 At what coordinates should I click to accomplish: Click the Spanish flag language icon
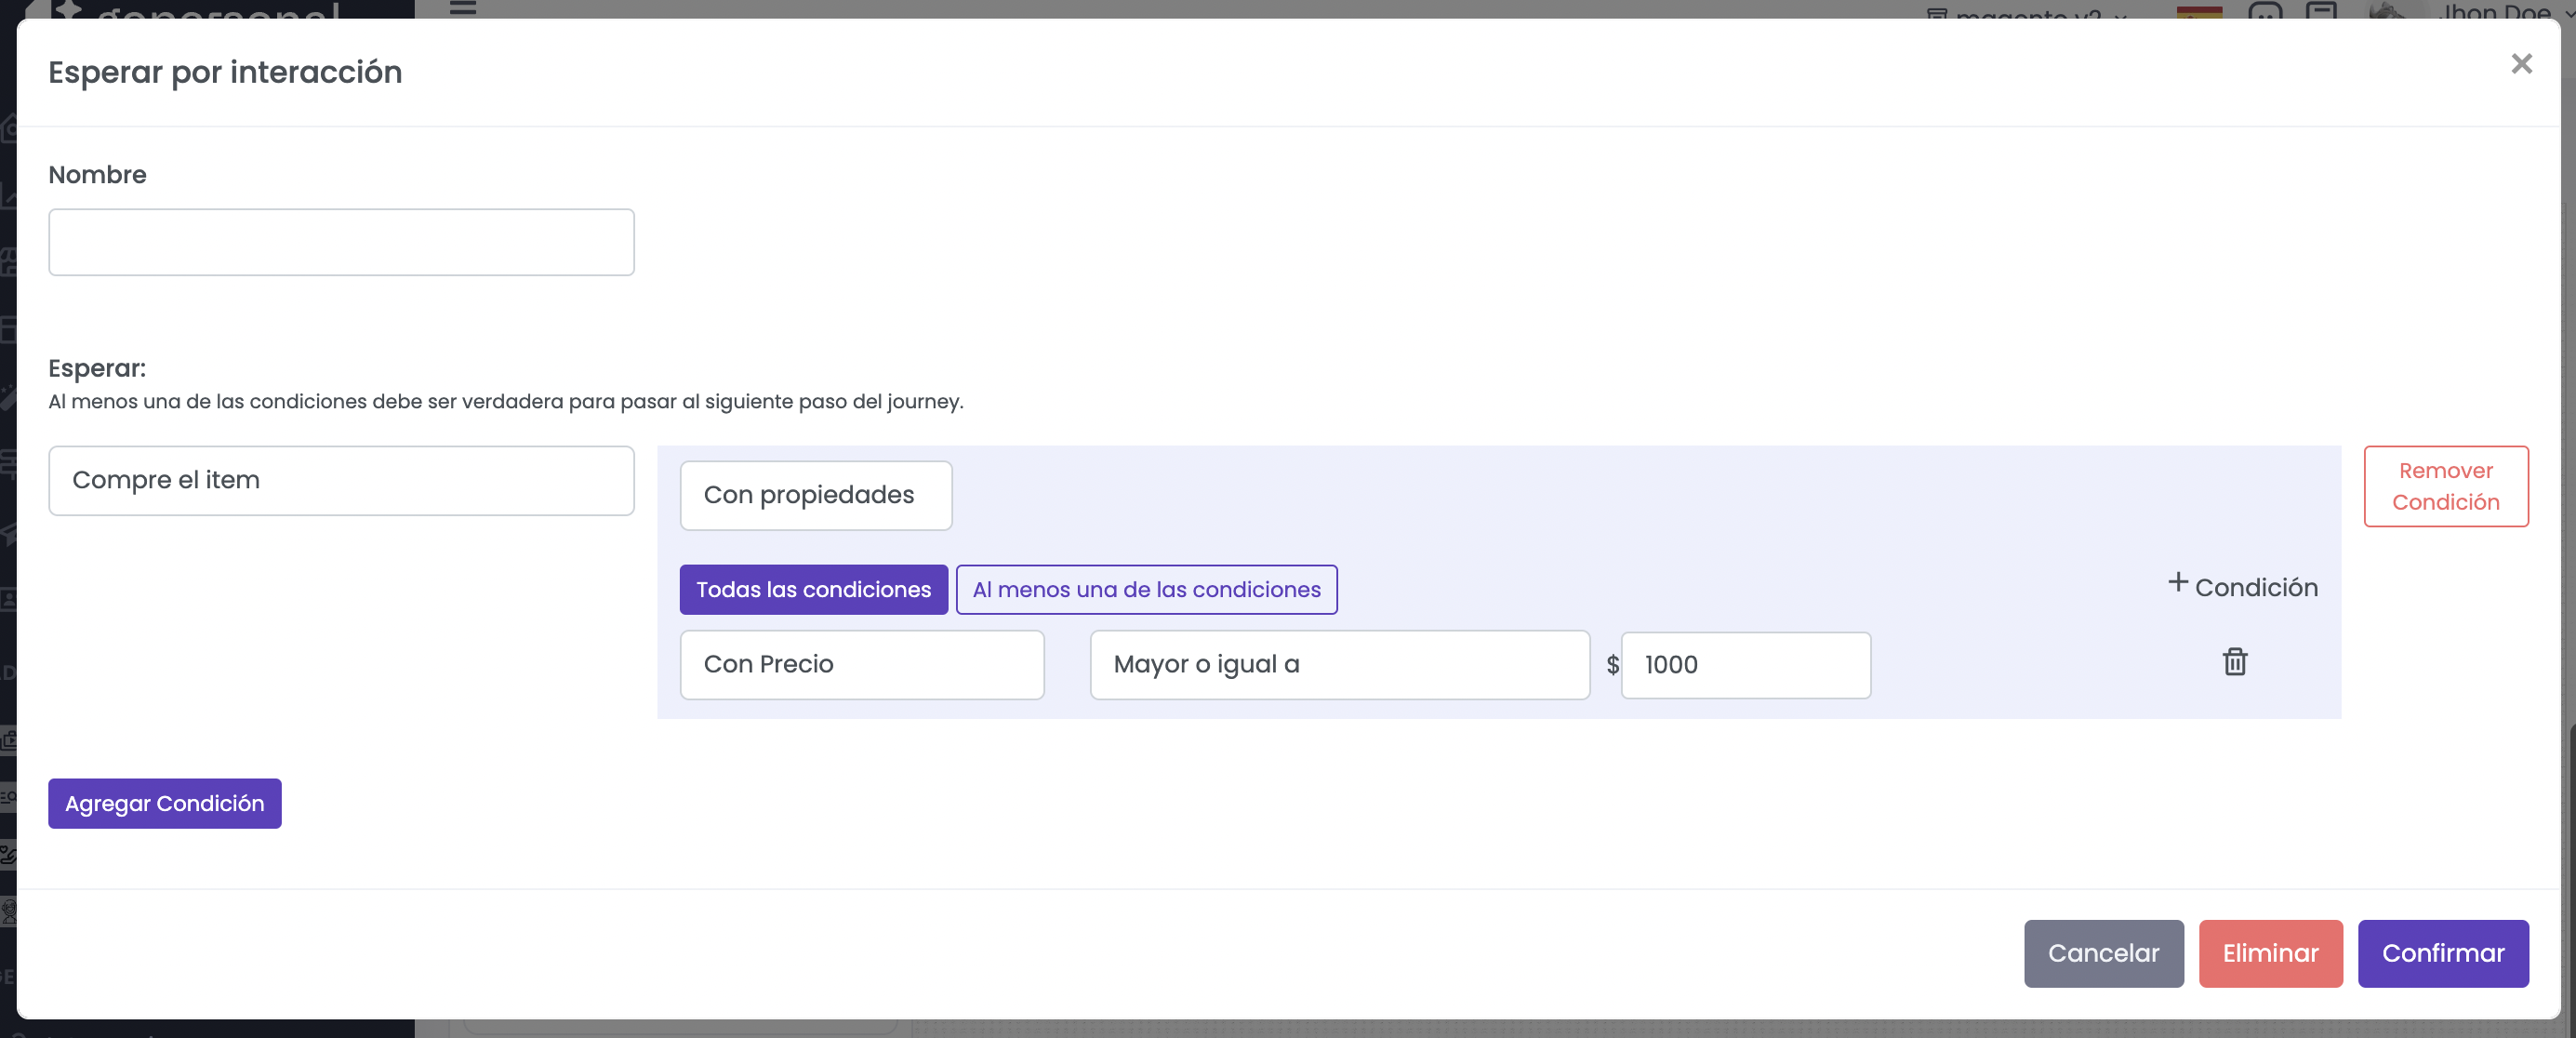pos(2198,11)
